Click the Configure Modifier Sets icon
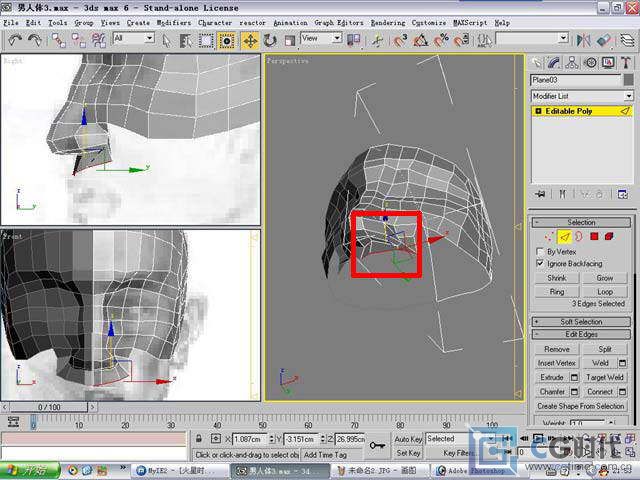 (623, 194)
